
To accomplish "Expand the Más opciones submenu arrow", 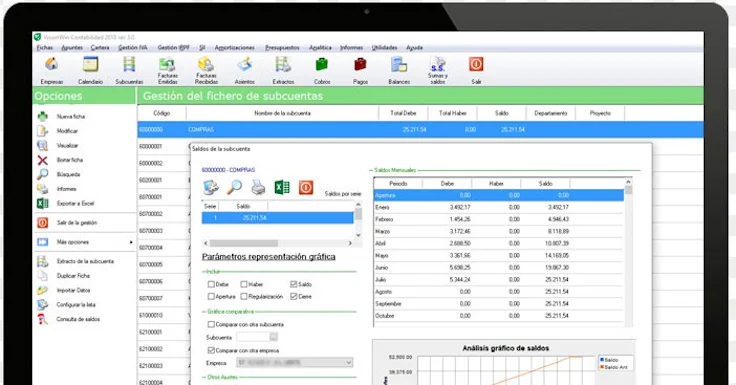I will pyautogui.click(x=131, y=242).
